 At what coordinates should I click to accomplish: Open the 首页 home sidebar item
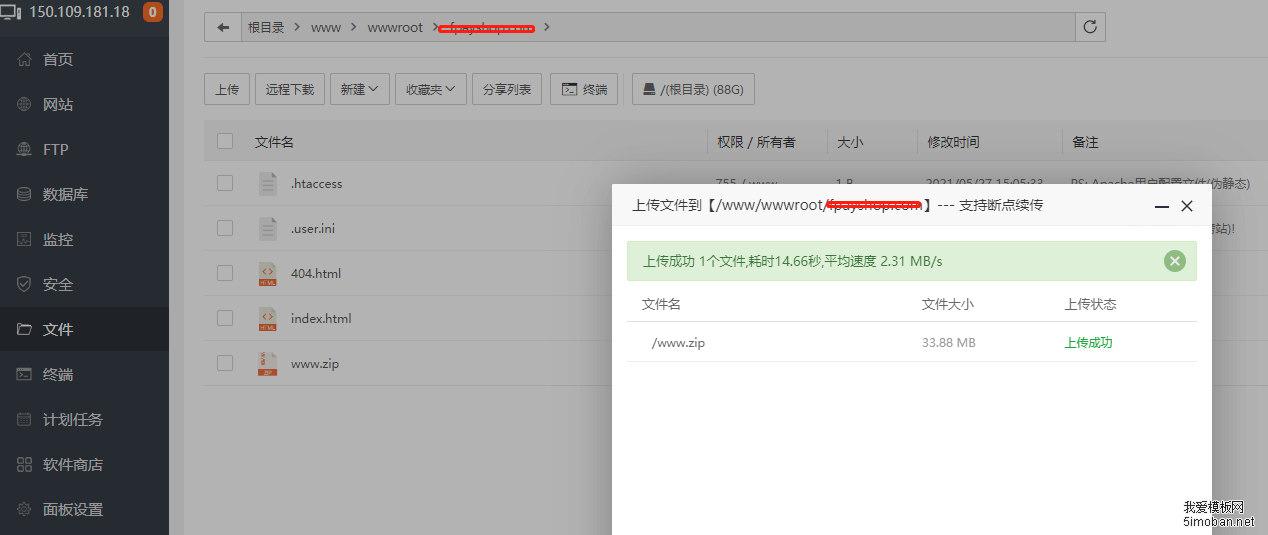pos(84,60)
